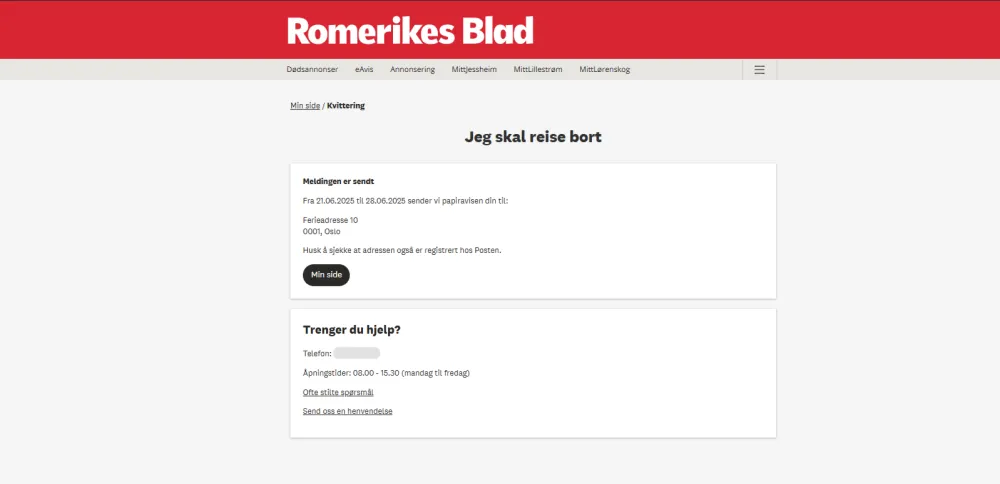Click the Min side breadcrumb link
This screenshot has height=484, width=1000.
tap(305, 105)
